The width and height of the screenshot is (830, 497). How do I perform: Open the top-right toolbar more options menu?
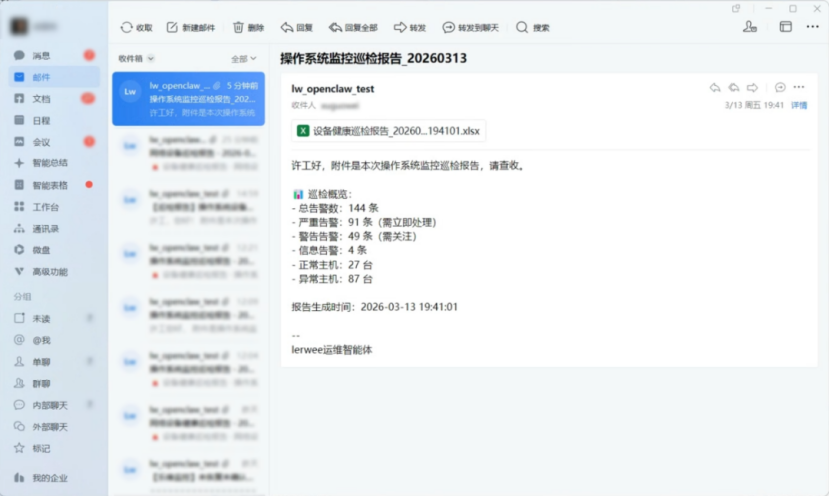[813, 27]
